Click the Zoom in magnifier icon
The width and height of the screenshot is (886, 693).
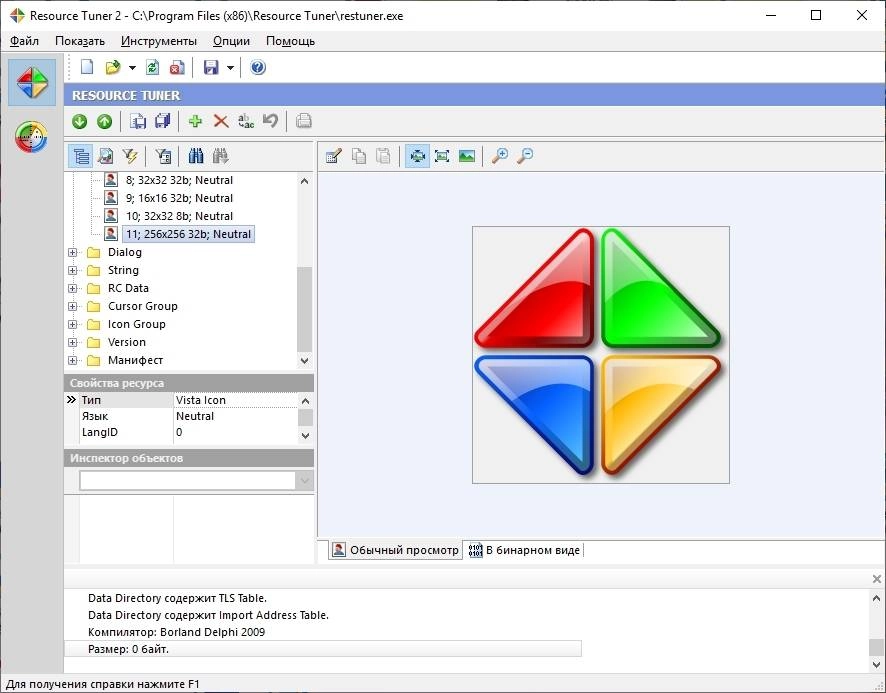point(500,155)
